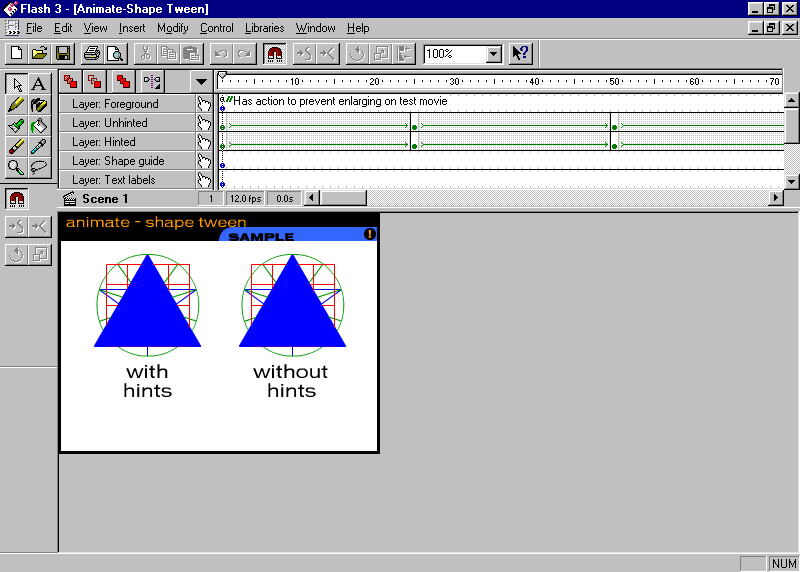This screenshot has width=800, height=572.
Task: Select the Layer: Shape guide name button
Action: [128, 161]
